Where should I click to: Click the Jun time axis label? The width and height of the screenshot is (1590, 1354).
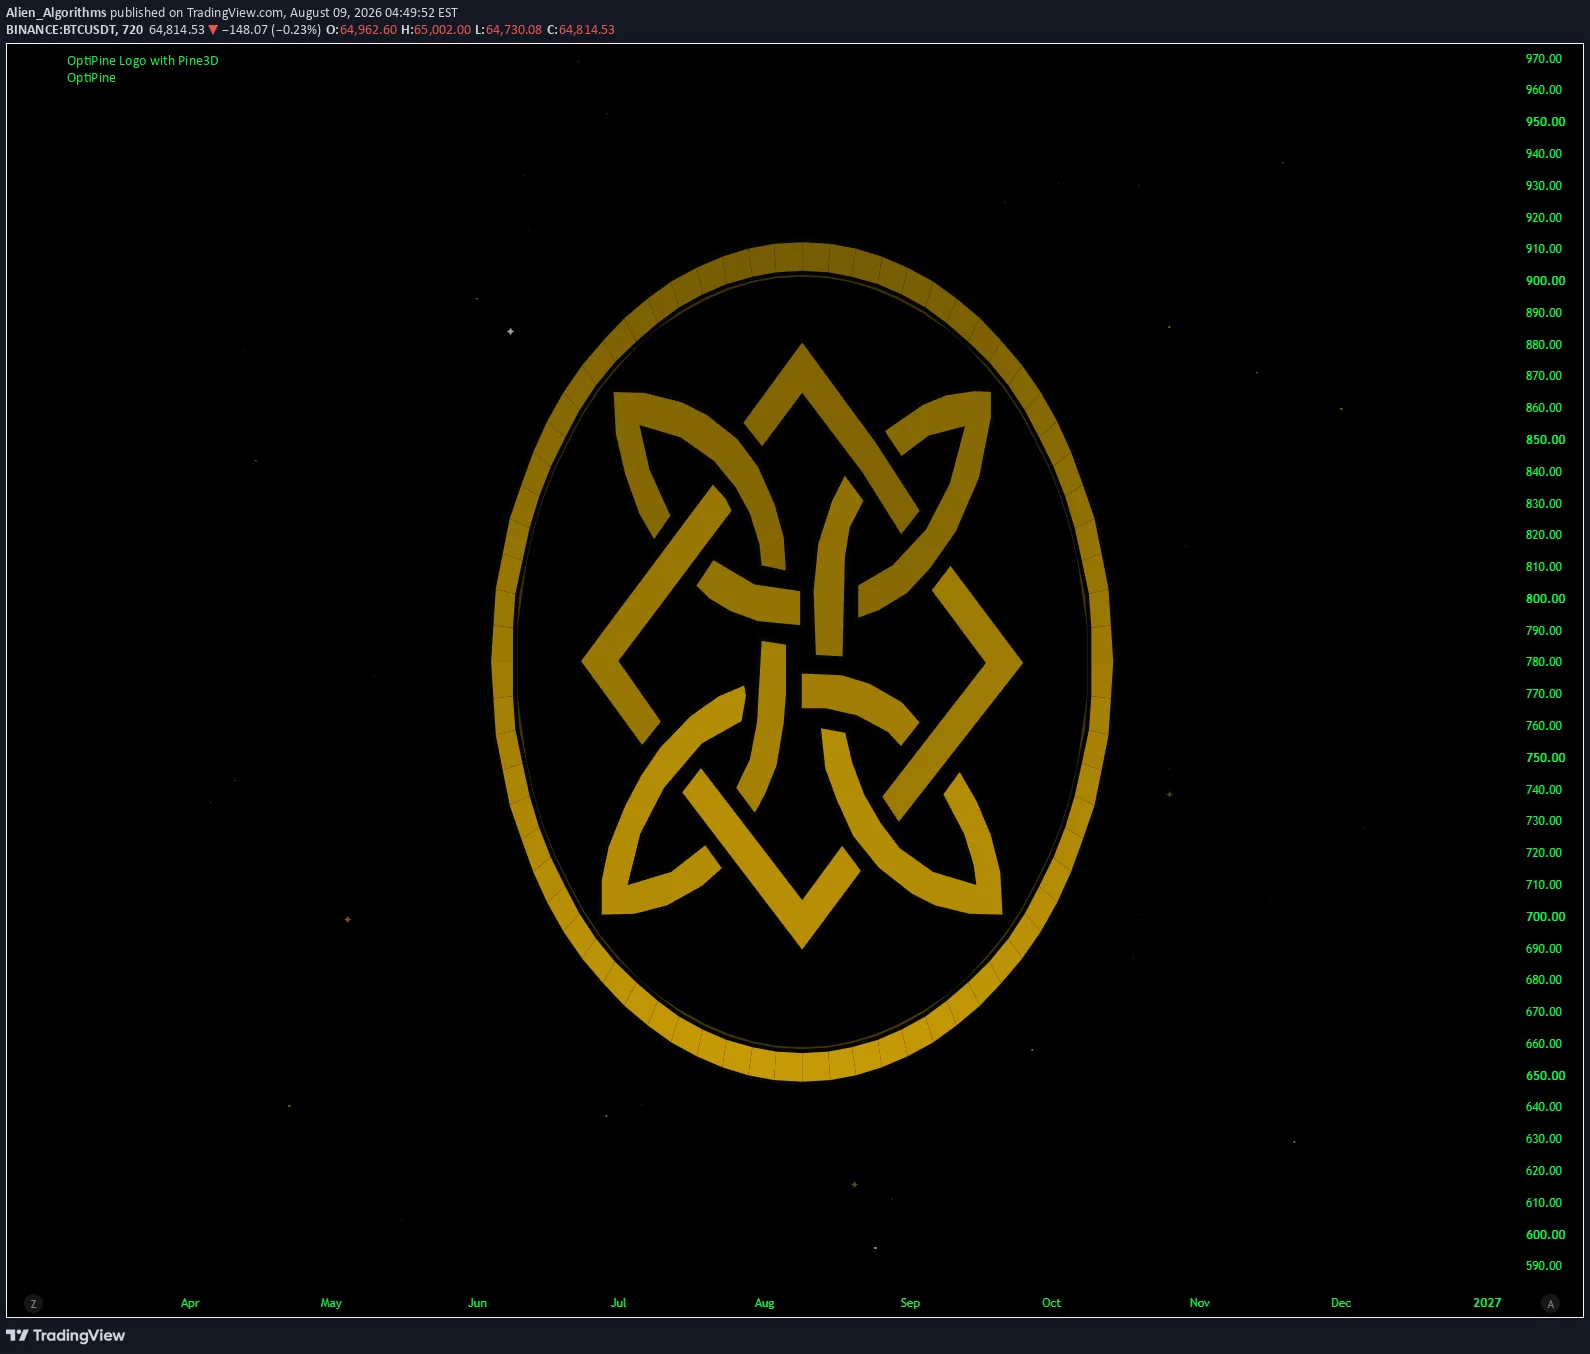click(x=477, y=1303)
